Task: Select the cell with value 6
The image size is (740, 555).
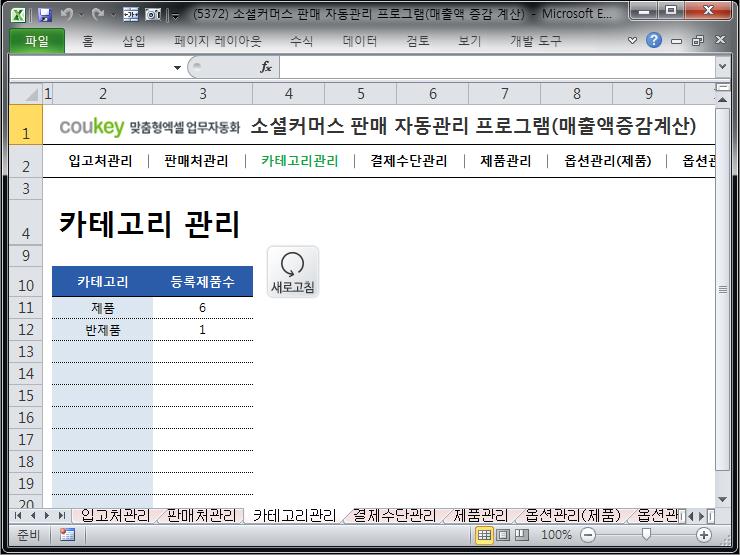Action: 202,308
